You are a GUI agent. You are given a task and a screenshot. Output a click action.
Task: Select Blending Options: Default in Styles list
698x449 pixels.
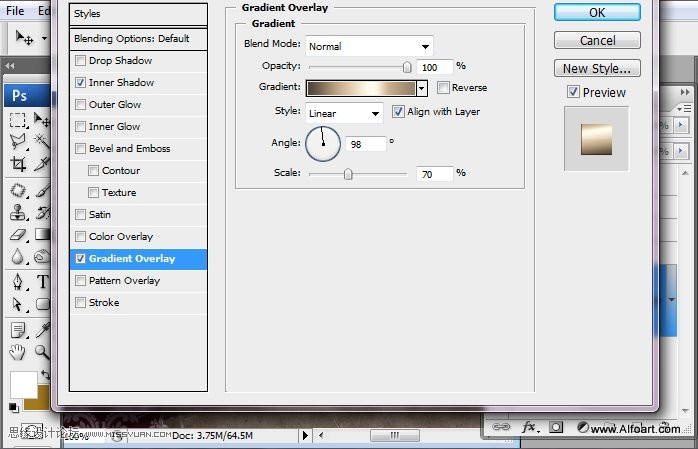point(131,39)
